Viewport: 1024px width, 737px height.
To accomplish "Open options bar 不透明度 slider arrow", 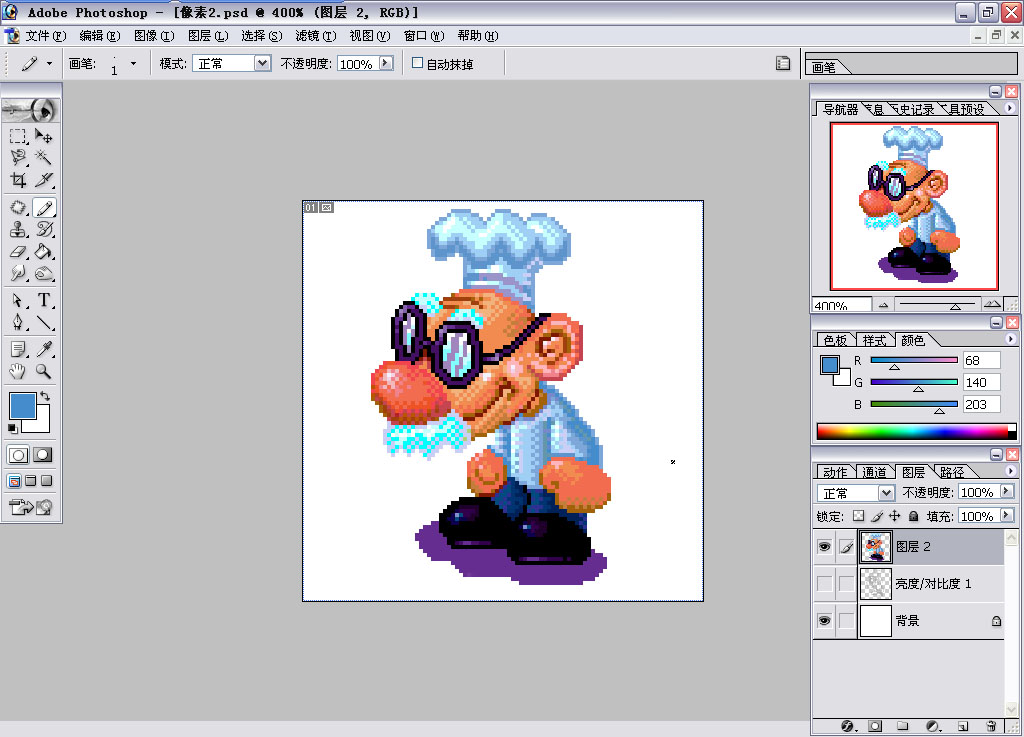I will (386, 63).
